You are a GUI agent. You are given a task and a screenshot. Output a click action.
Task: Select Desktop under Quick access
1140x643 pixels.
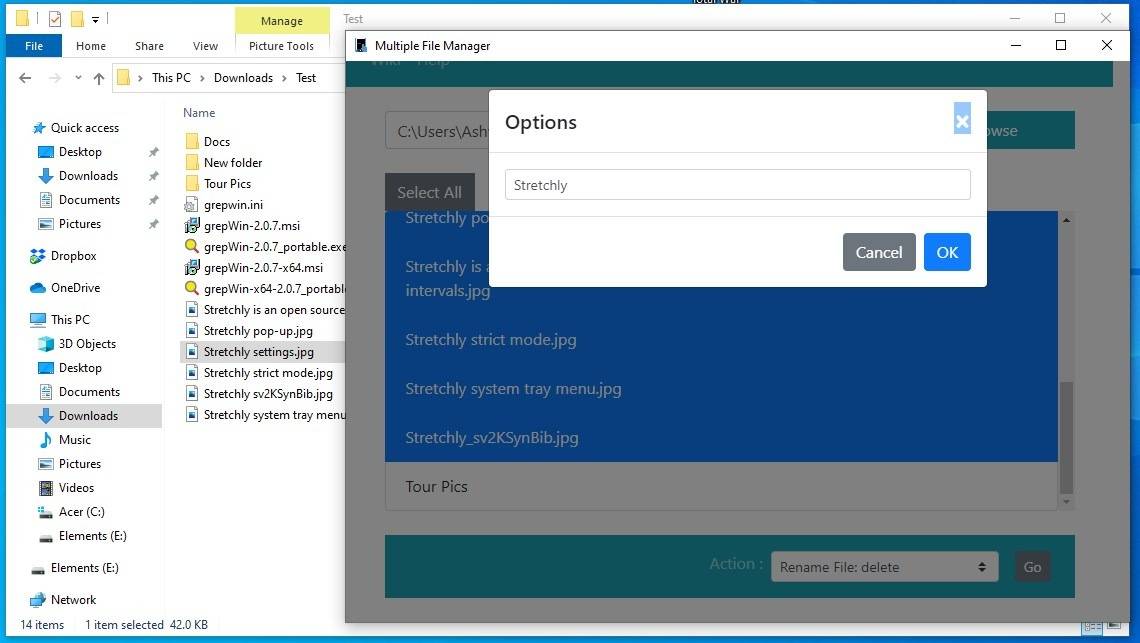click(x=80, y=152)
